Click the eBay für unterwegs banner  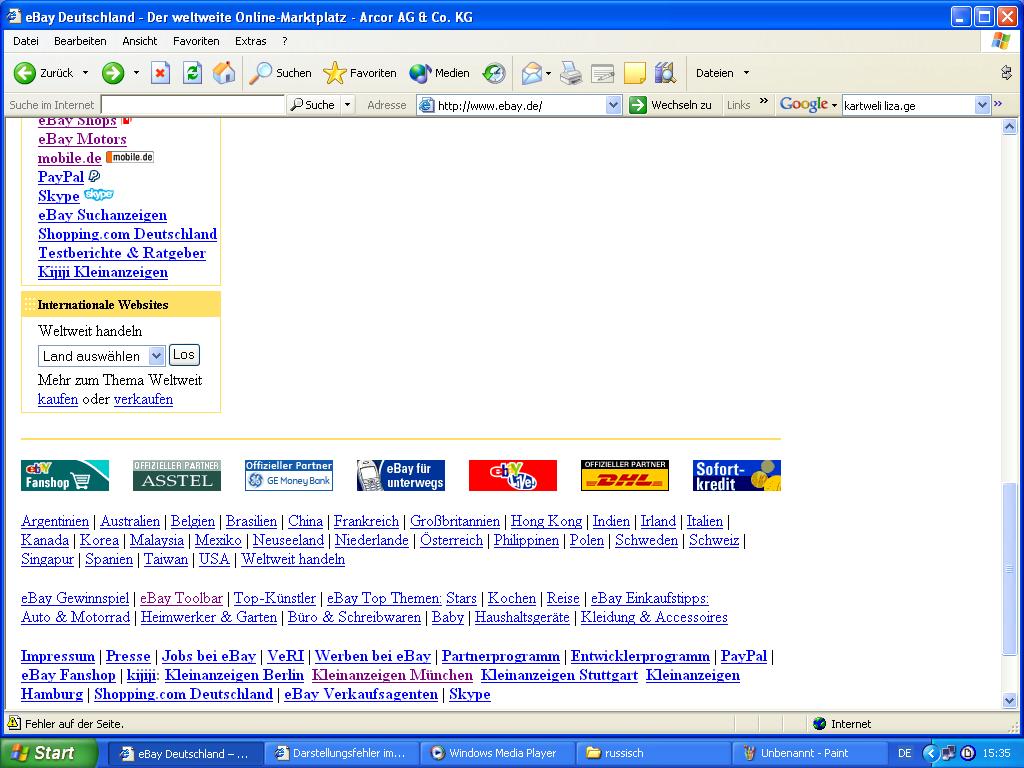coord(401,475)
